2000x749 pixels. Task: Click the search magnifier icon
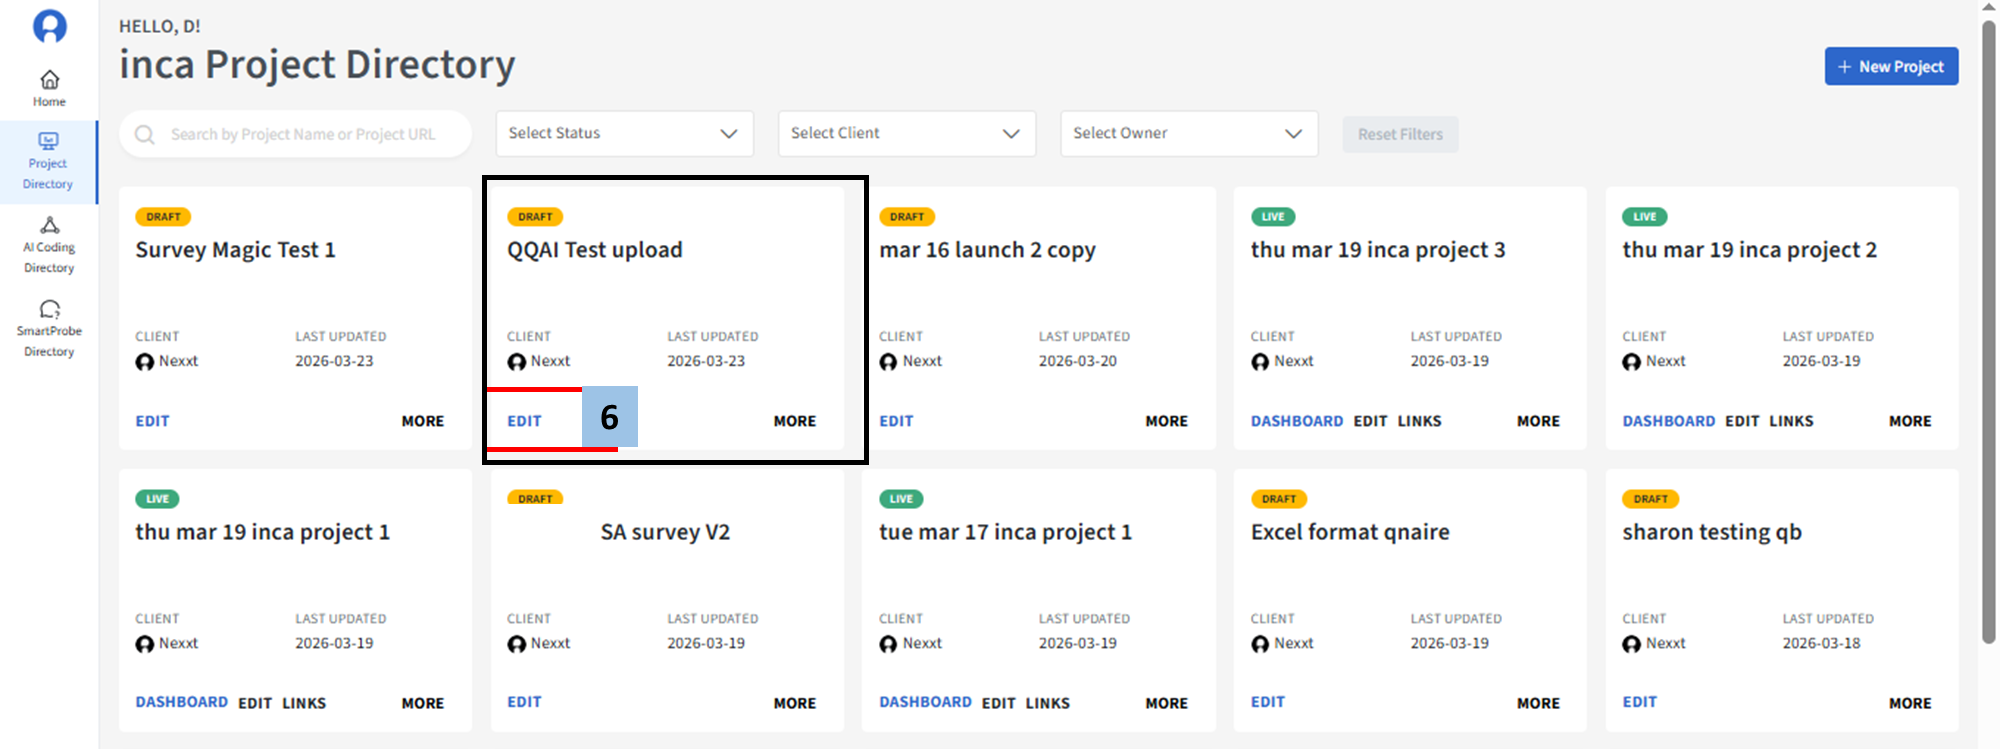145,134
